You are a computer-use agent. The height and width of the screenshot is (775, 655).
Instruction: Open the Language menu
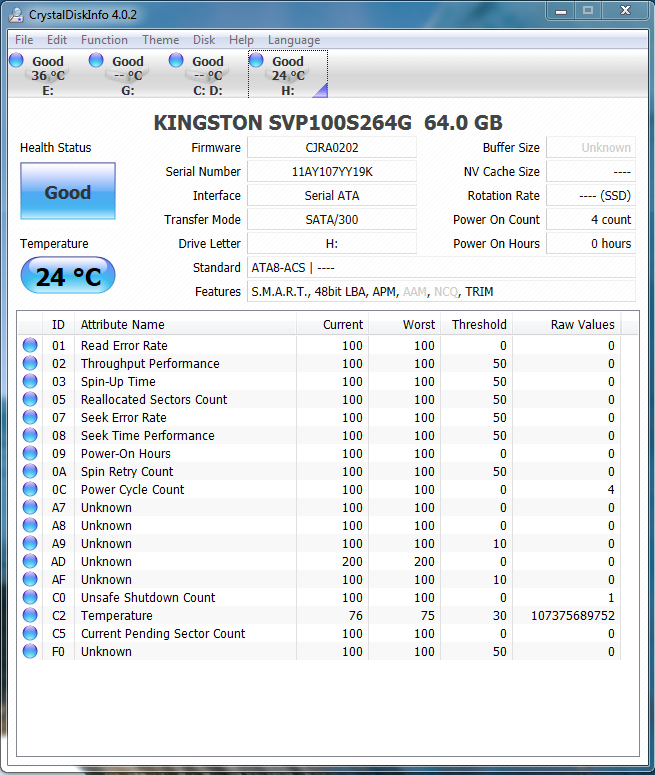(x=294, y=40)
